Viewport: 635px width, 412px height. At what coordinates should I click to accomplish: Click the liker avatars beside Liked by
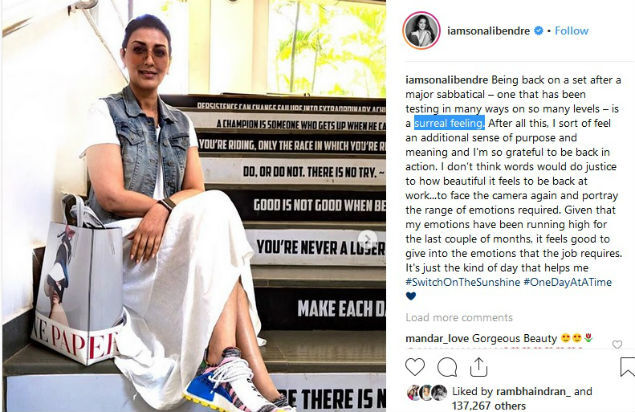click(x=427, y=393)
